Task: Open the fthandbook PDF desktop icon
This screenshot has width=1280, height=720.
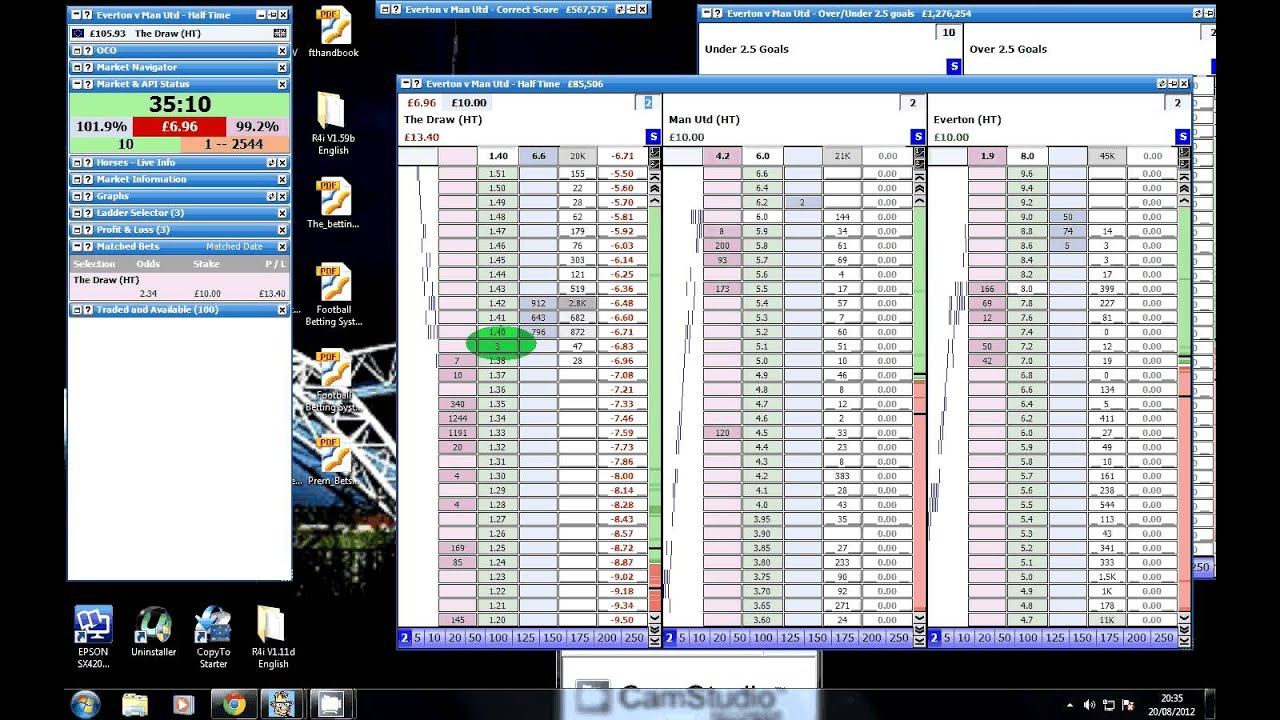Action: [333, 32]
